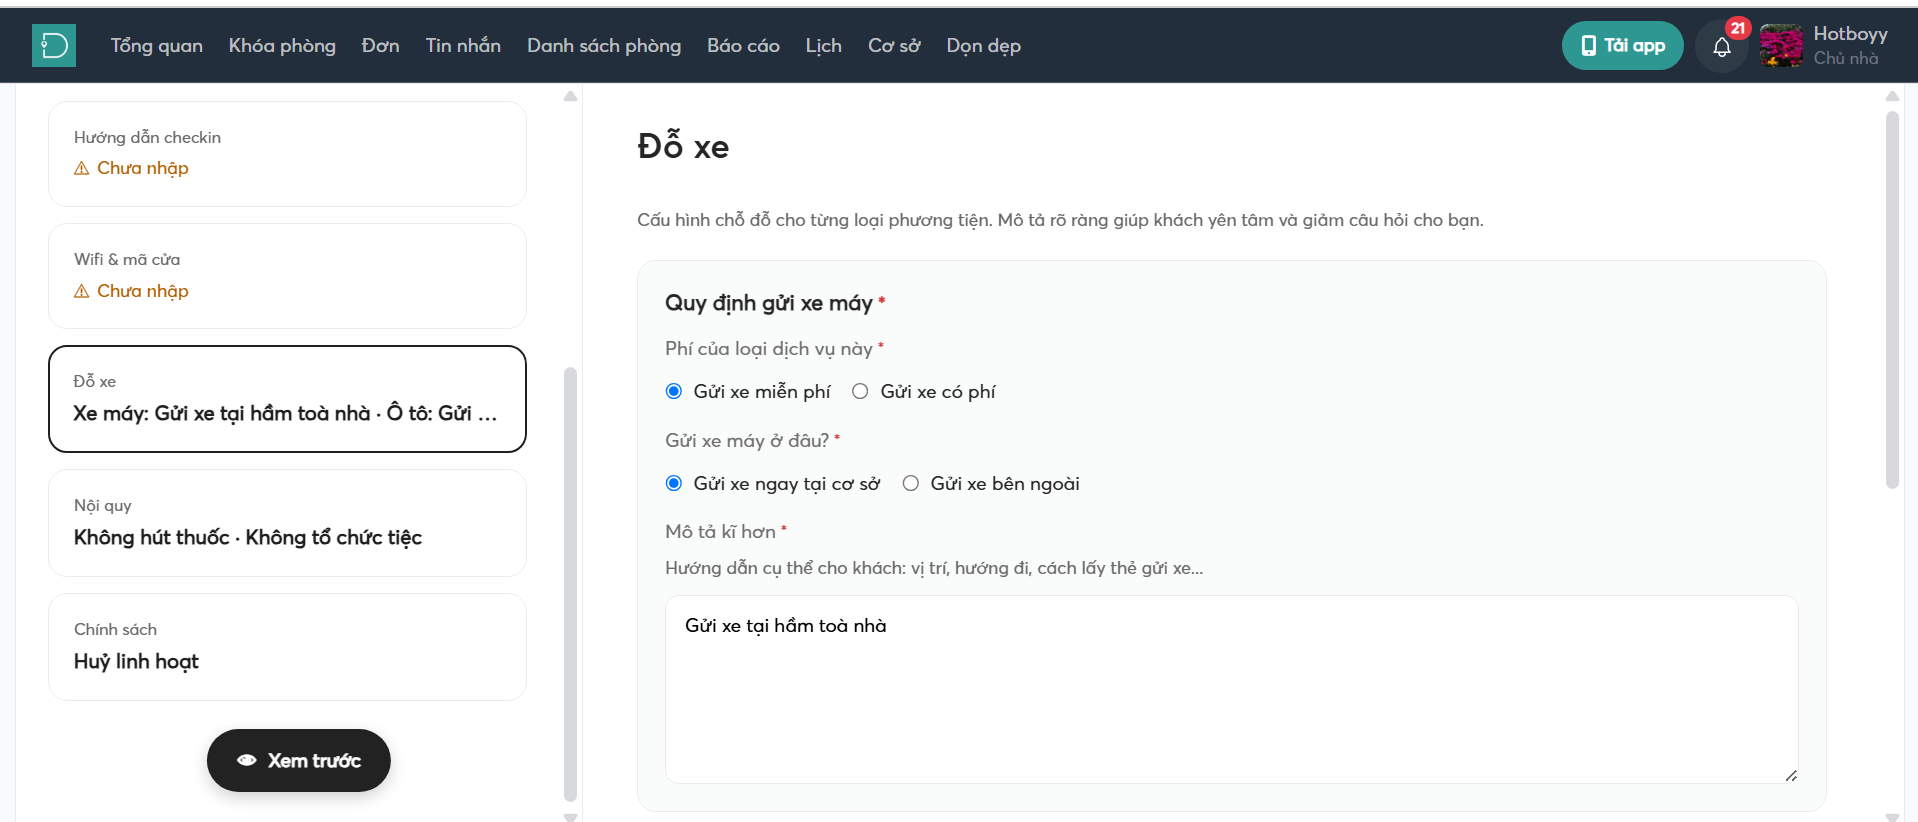1918x822 pixels.
Task: Click Phí của loại dịch vụ này label
Action: pyautogui.click(x=769, y=348)
